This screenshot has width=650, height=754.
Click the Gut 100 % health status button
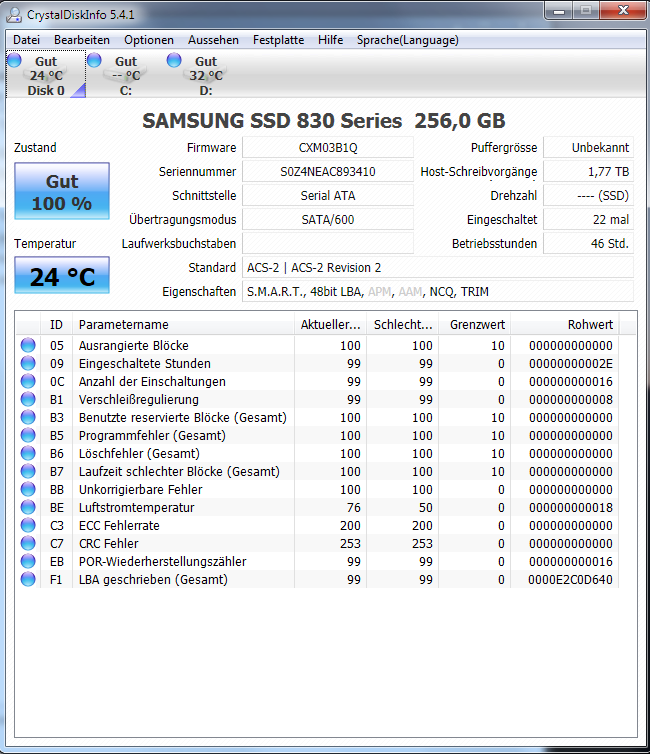62,191
